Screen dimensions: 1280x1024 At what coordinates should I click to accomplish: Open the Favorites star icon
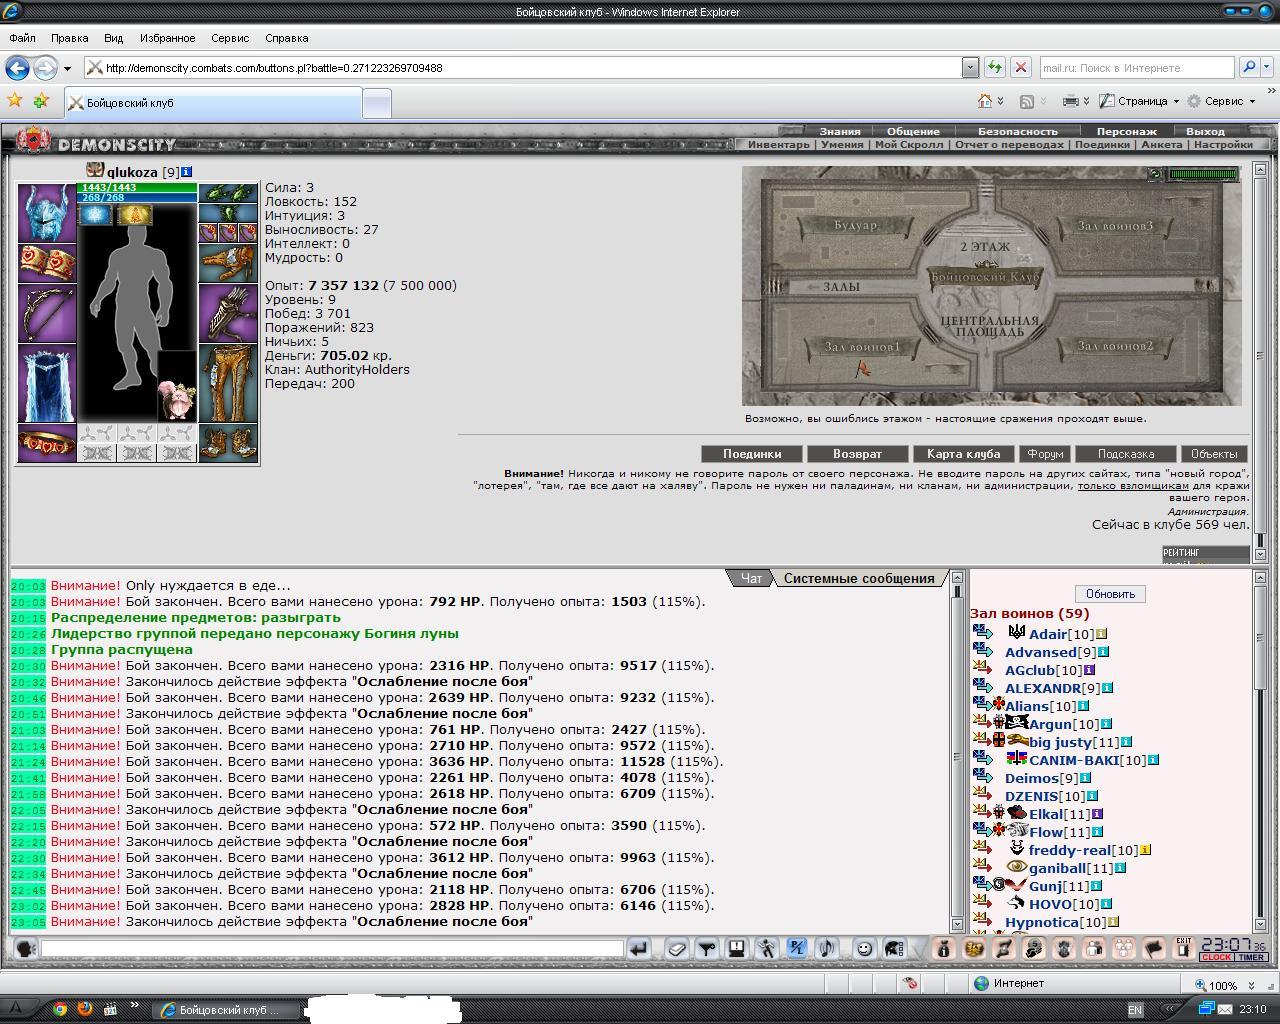point(15,101)
